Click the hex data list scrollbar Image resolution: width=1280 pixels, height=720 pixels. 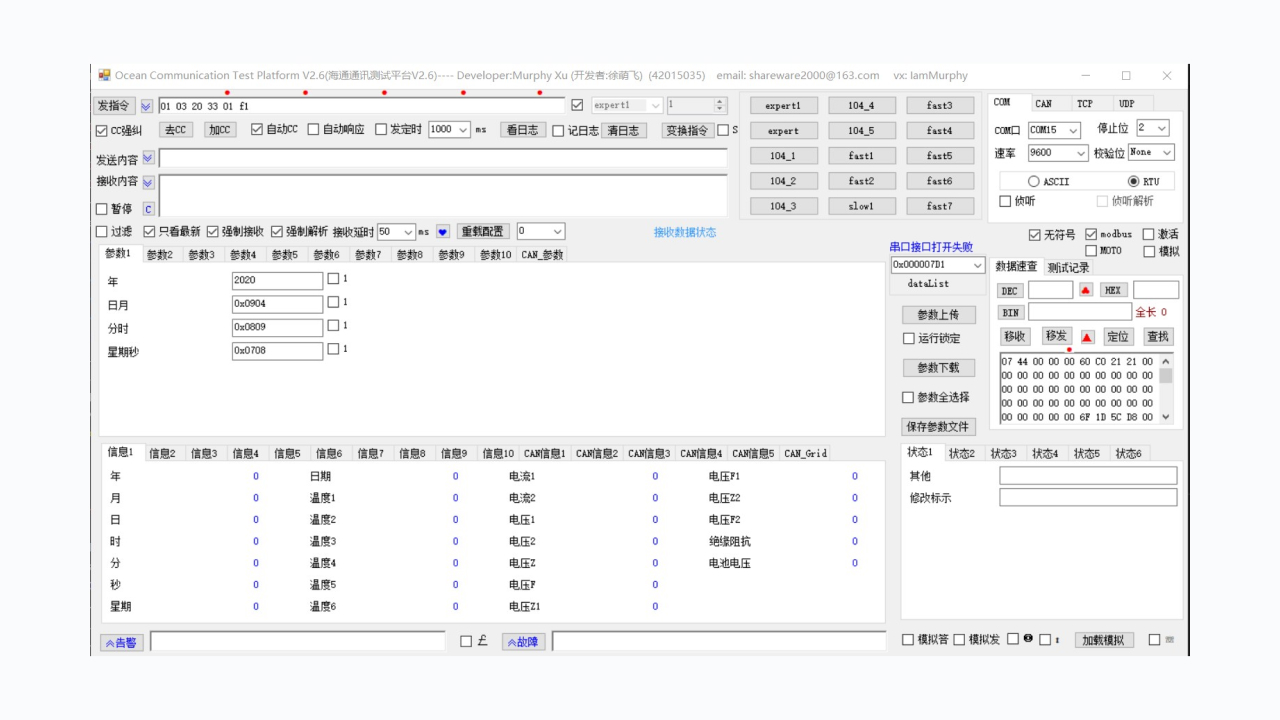coord(1165,389)
